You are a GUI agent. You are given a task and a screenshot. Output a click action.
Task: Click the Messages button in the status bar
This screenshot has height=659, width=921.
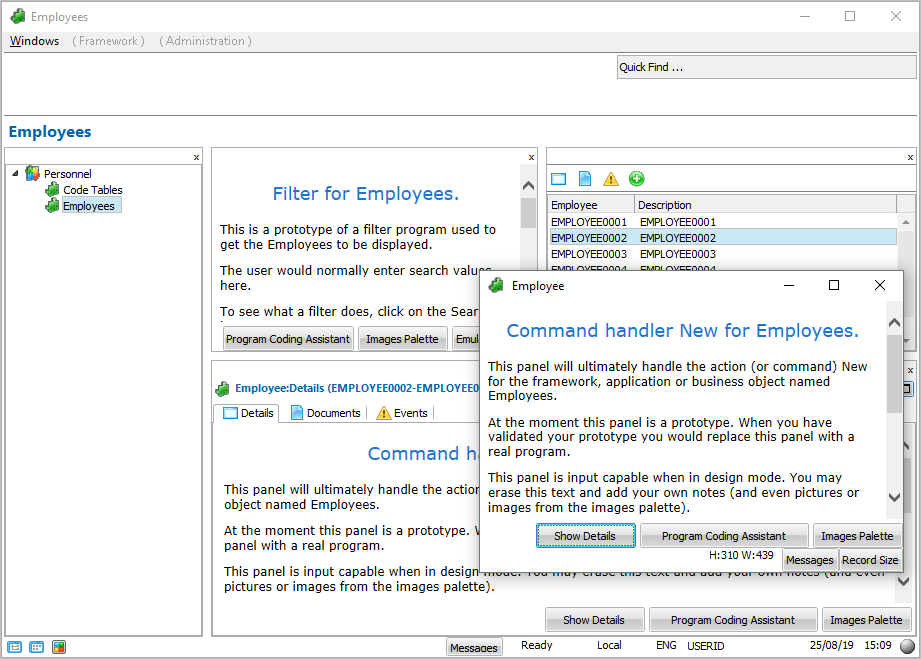(x=474, y=647)
